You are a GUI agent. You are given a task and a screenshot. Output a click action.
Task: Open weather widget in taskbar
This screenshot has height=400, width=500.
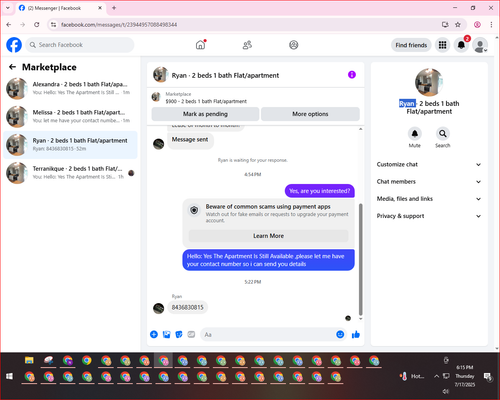(412, 376)
